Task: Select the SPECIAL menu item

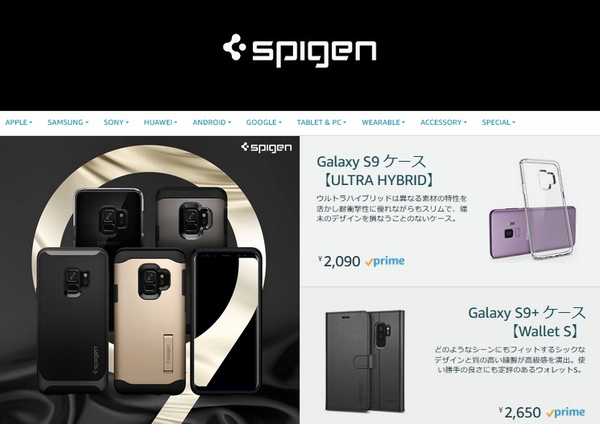Action: [499, 122]
